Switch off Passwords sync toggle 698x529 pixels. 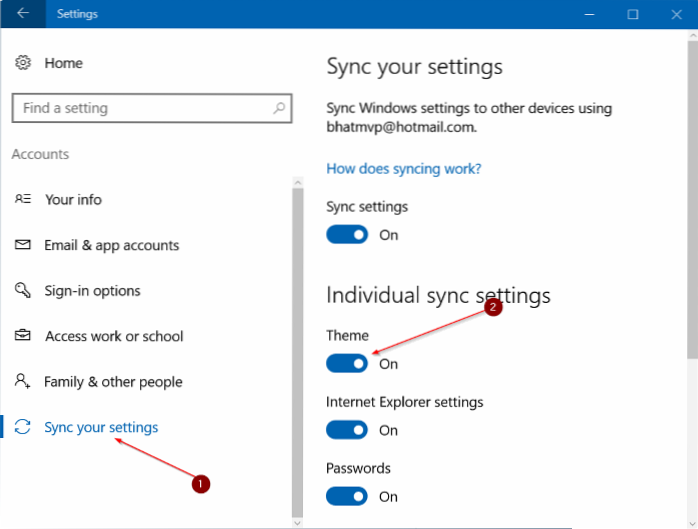coord(347,496)
